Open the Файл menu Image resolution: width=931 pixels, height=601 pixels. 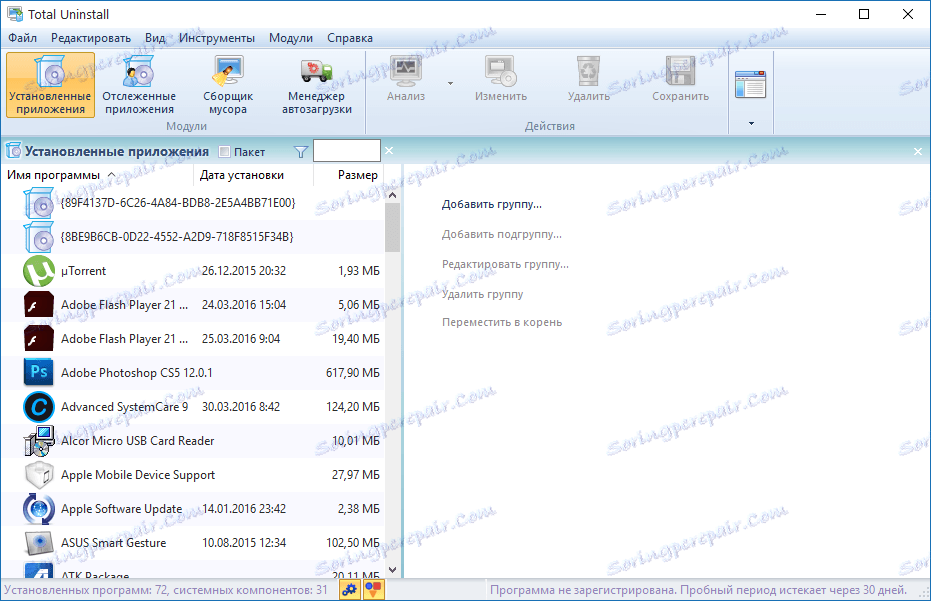click(23, 38)
